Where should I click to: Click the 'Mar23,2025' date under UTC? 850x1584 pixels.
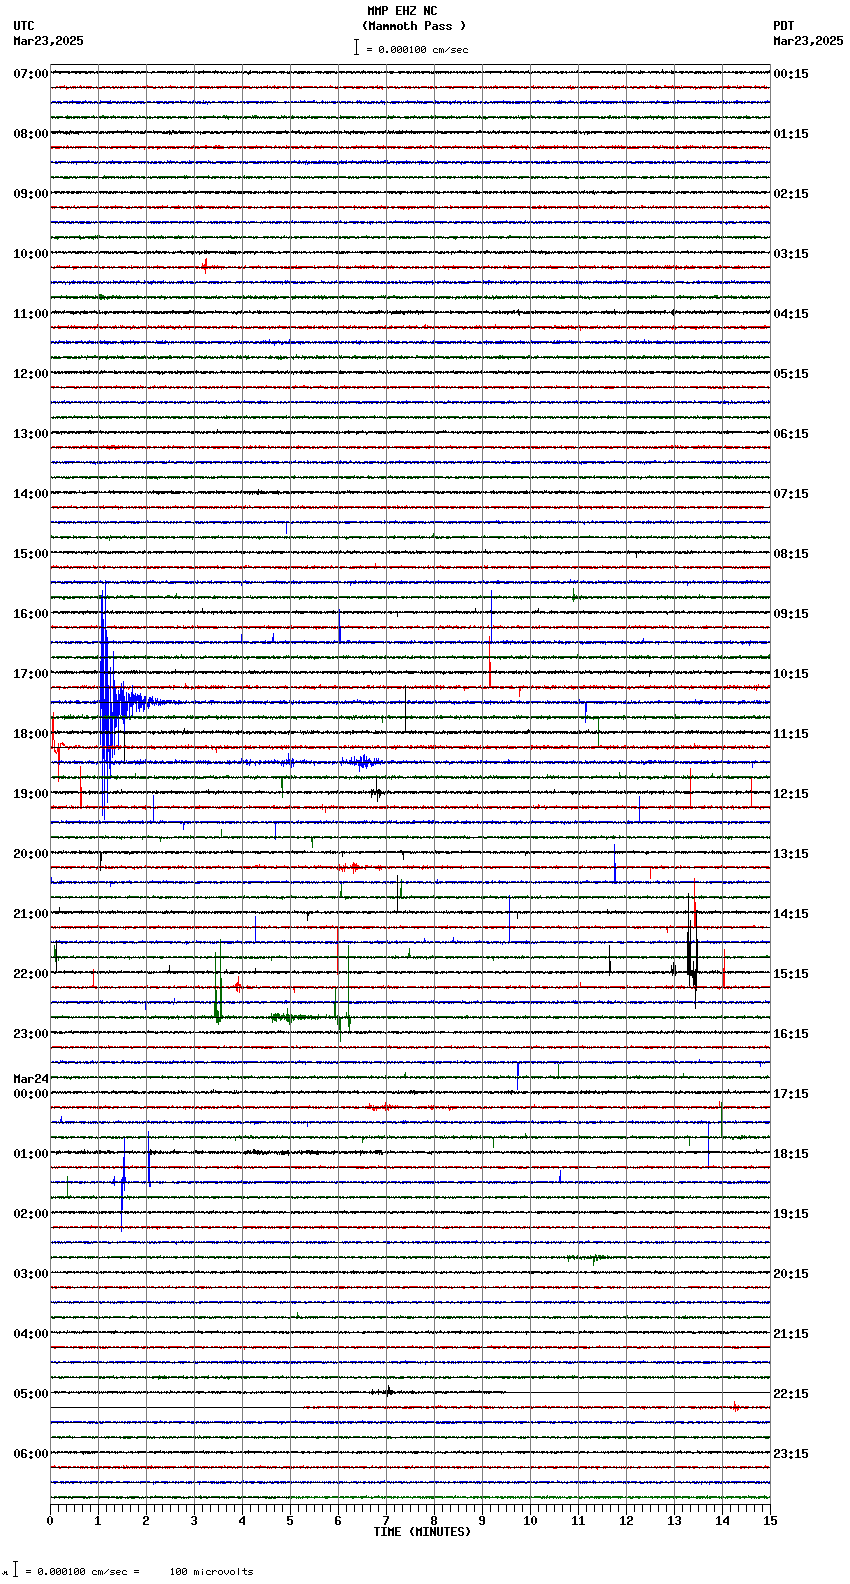(x=49, y=41)
